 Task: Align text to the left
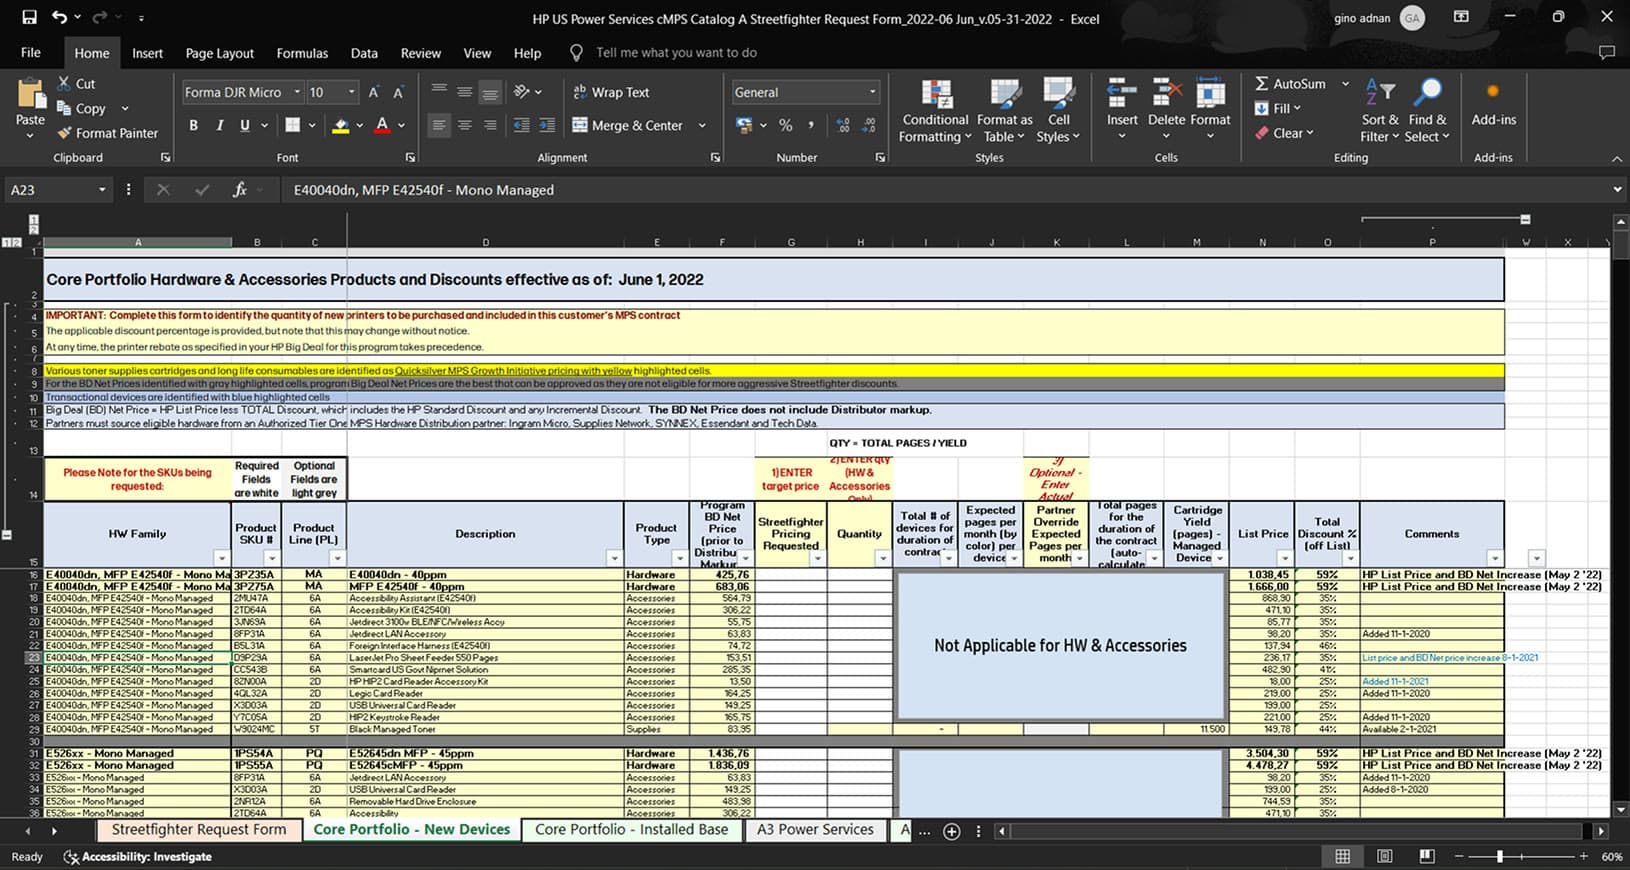coord(439,125)
